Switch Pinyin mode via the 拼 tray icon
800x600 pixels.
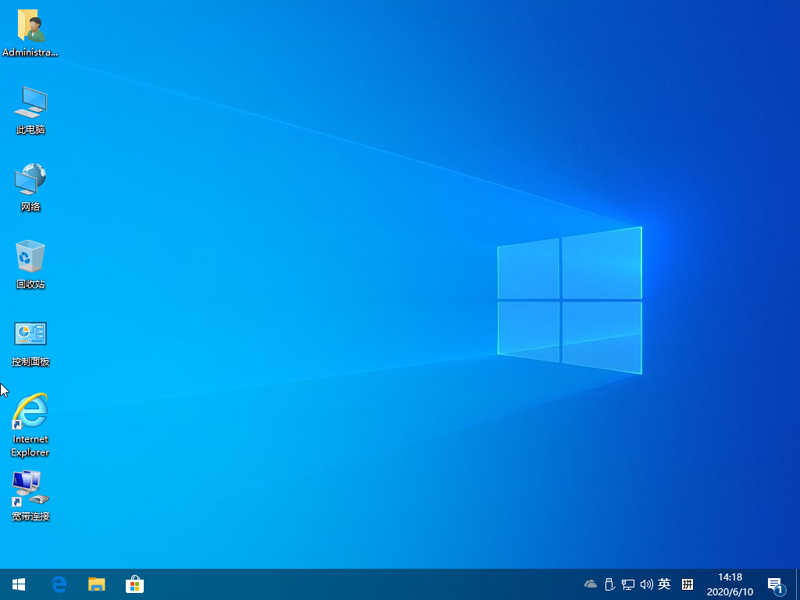[x=687, y=584]
